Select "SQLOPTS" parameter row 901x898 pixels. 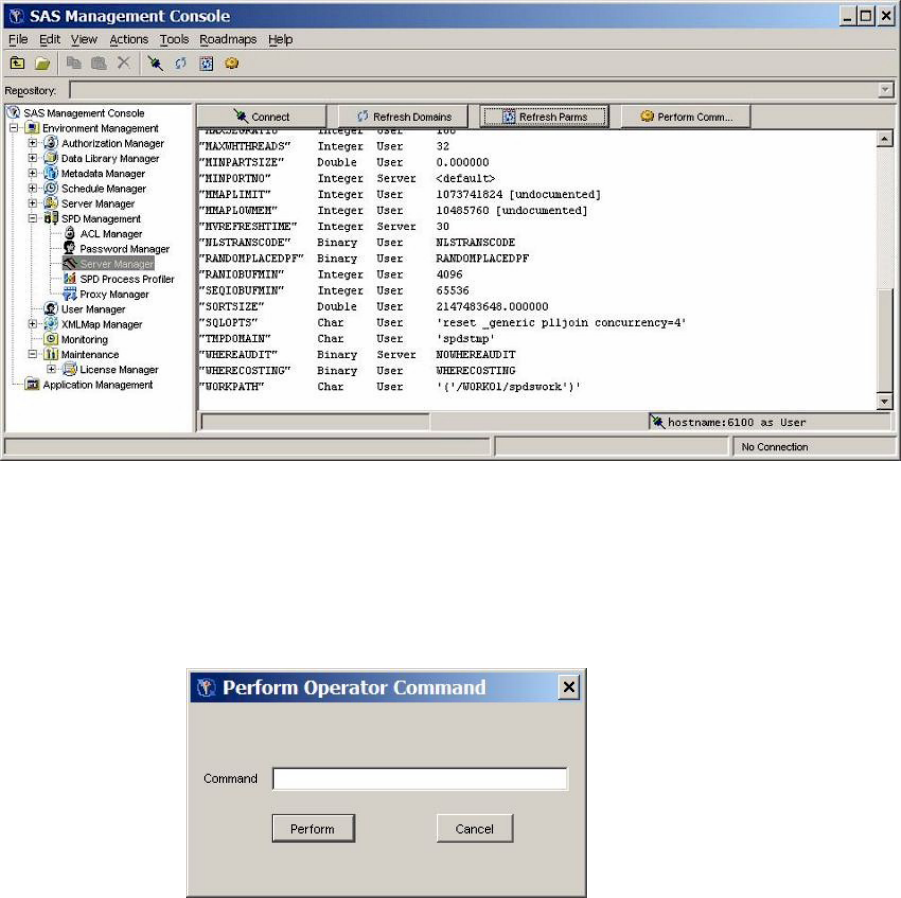pyautogui.click(x=442, y=322)
